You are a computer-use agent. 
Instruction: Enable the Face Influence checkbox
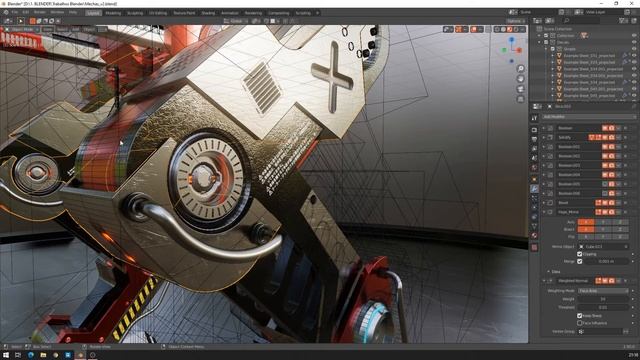580,323
